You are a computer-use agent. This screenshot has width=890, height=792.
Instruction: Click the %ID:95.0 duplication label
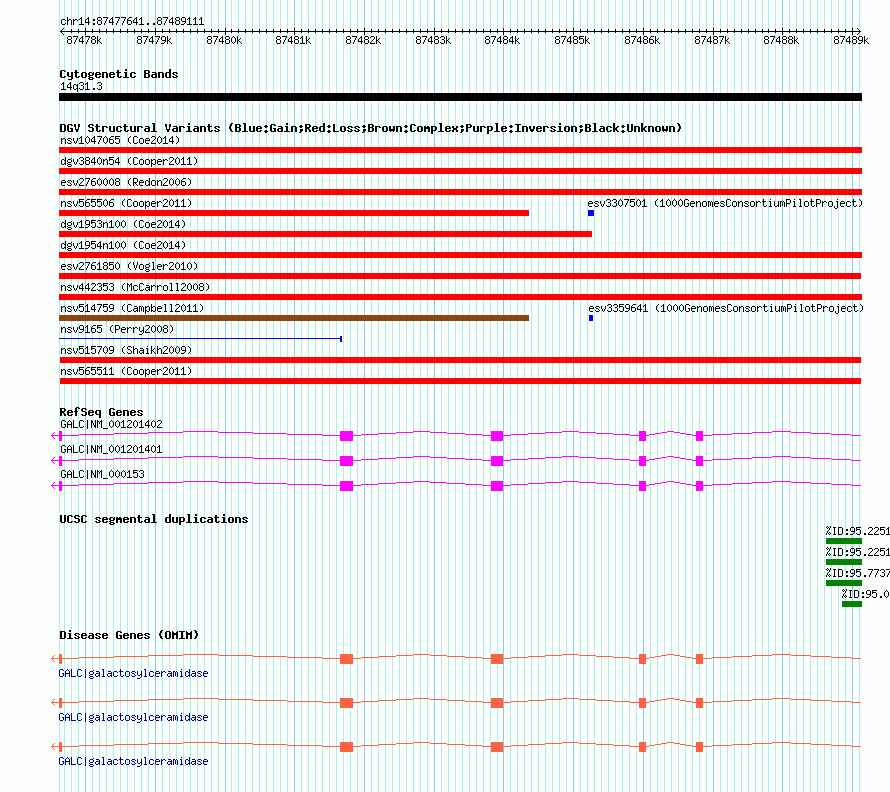[x=866, y=594]
